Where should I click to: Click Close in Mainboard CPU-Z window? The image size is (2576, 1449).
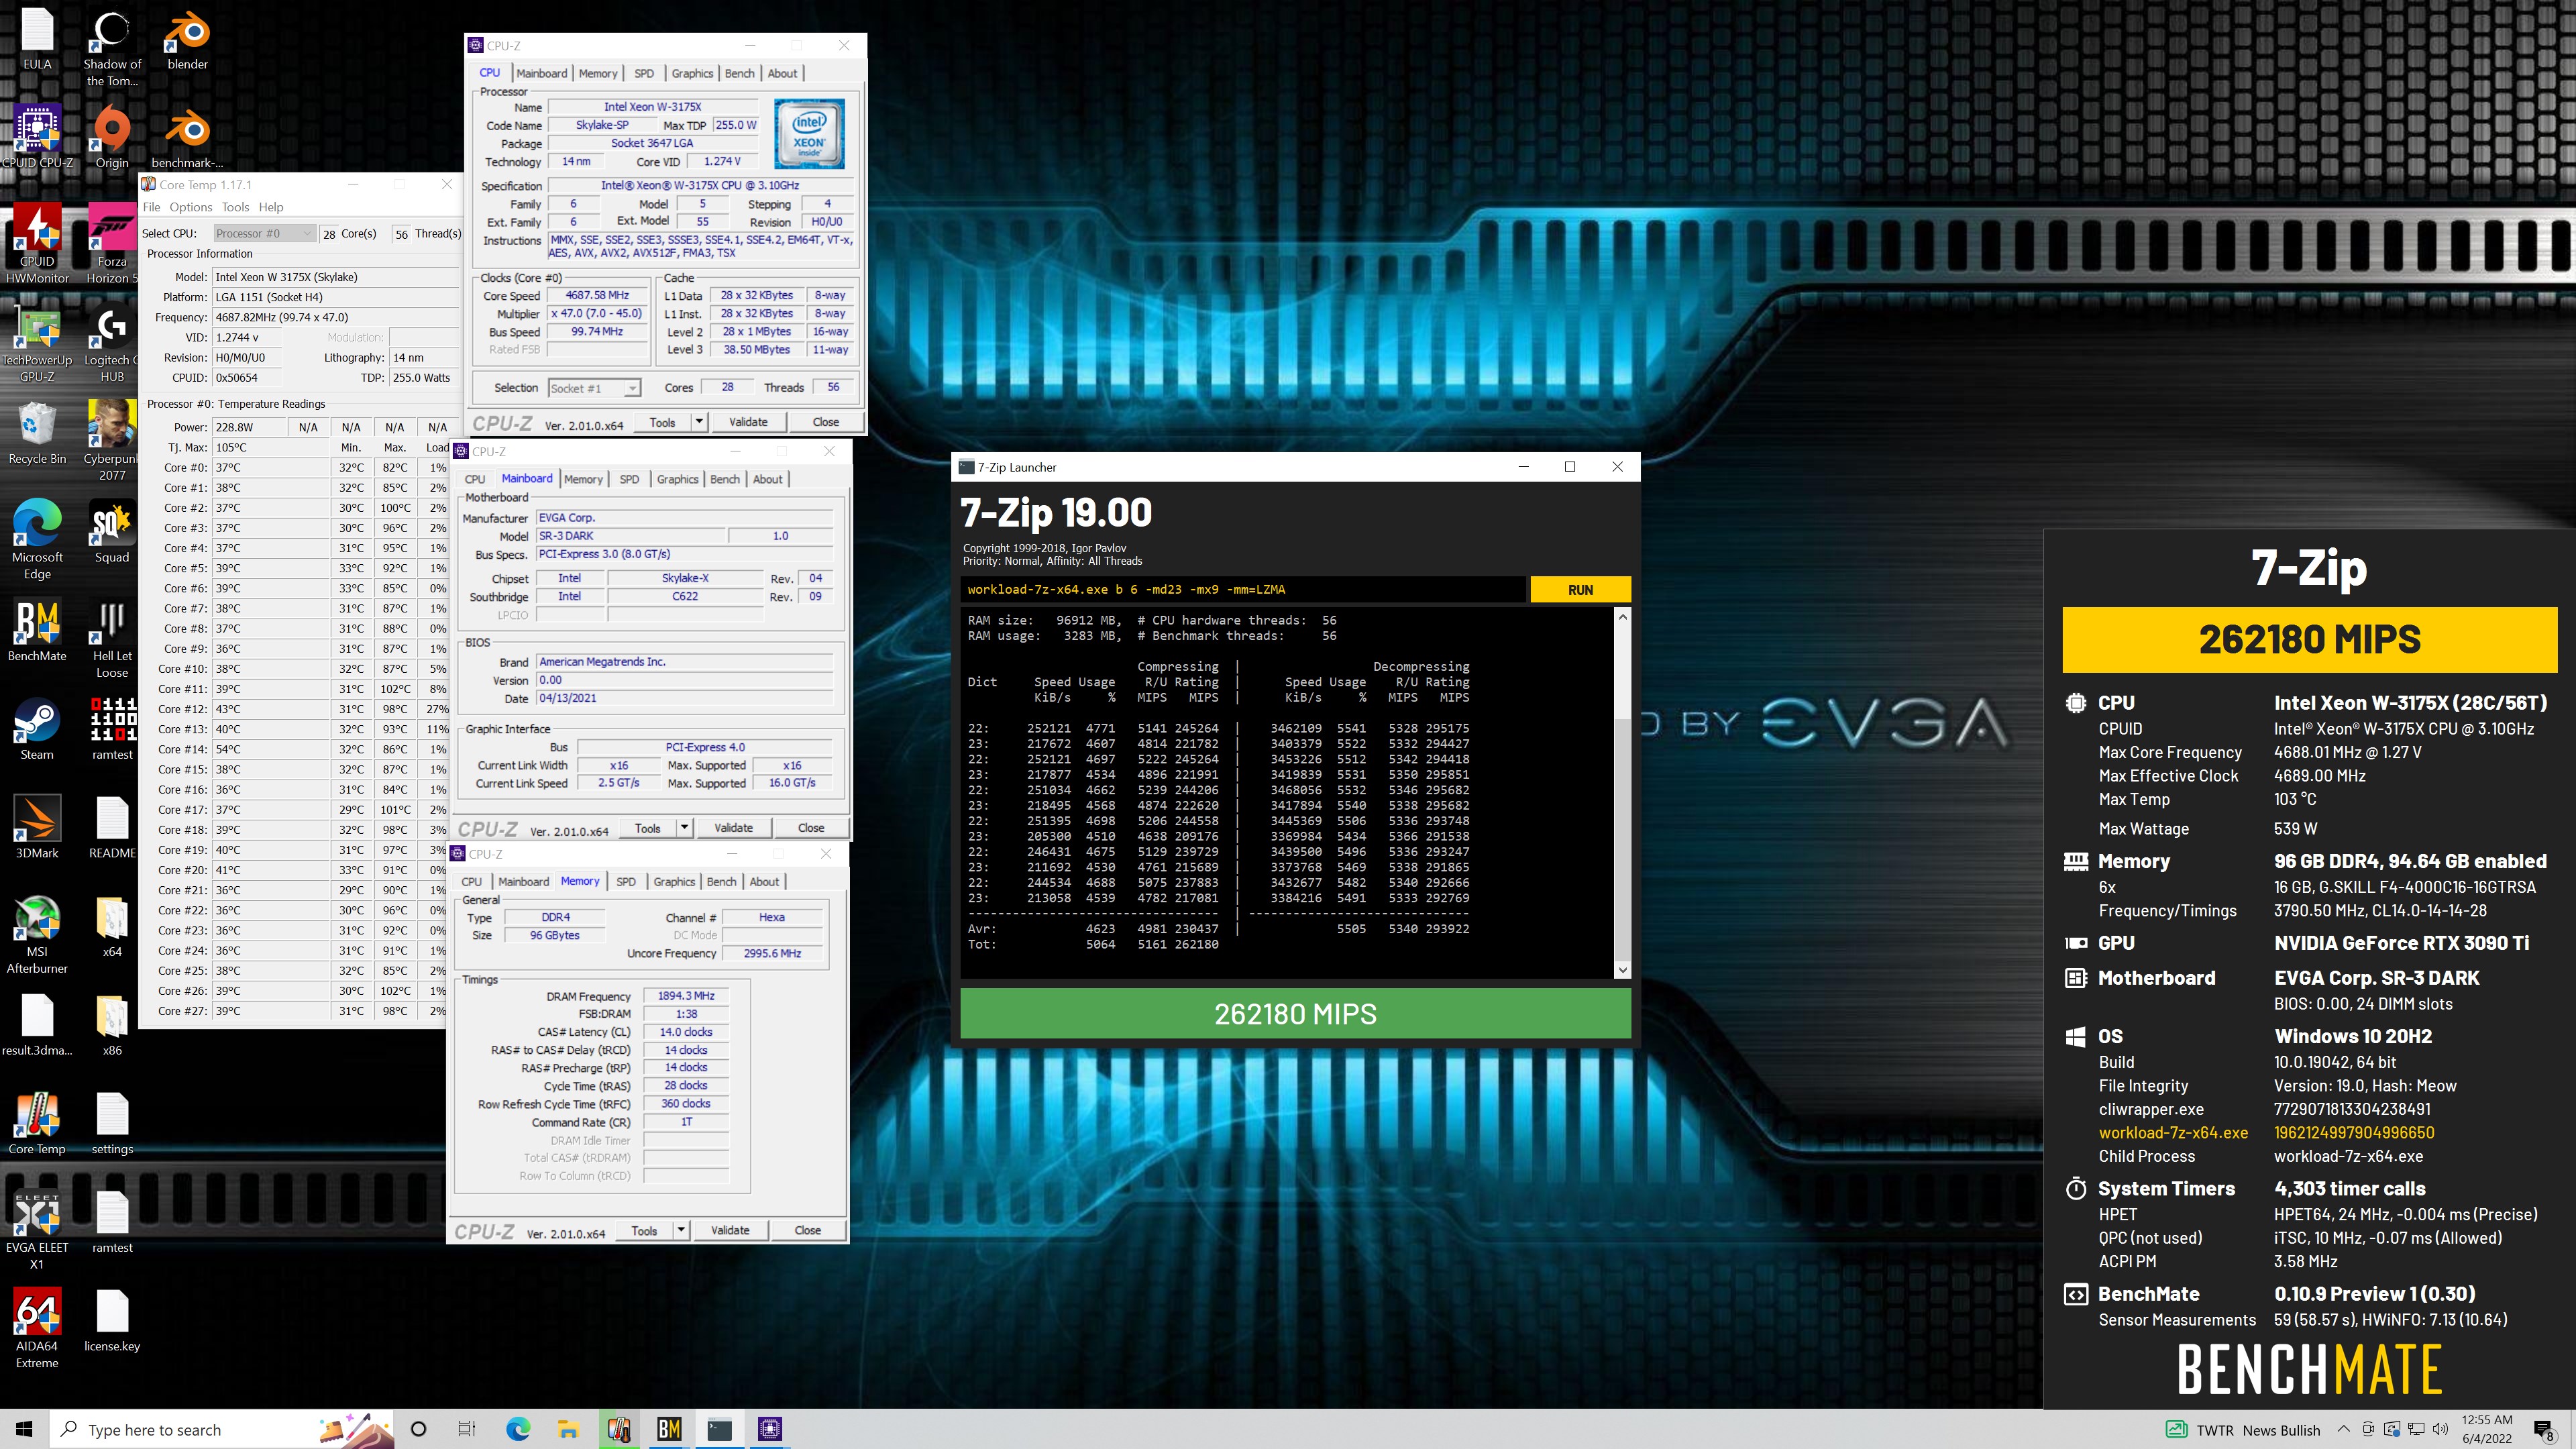pos(811,828)
